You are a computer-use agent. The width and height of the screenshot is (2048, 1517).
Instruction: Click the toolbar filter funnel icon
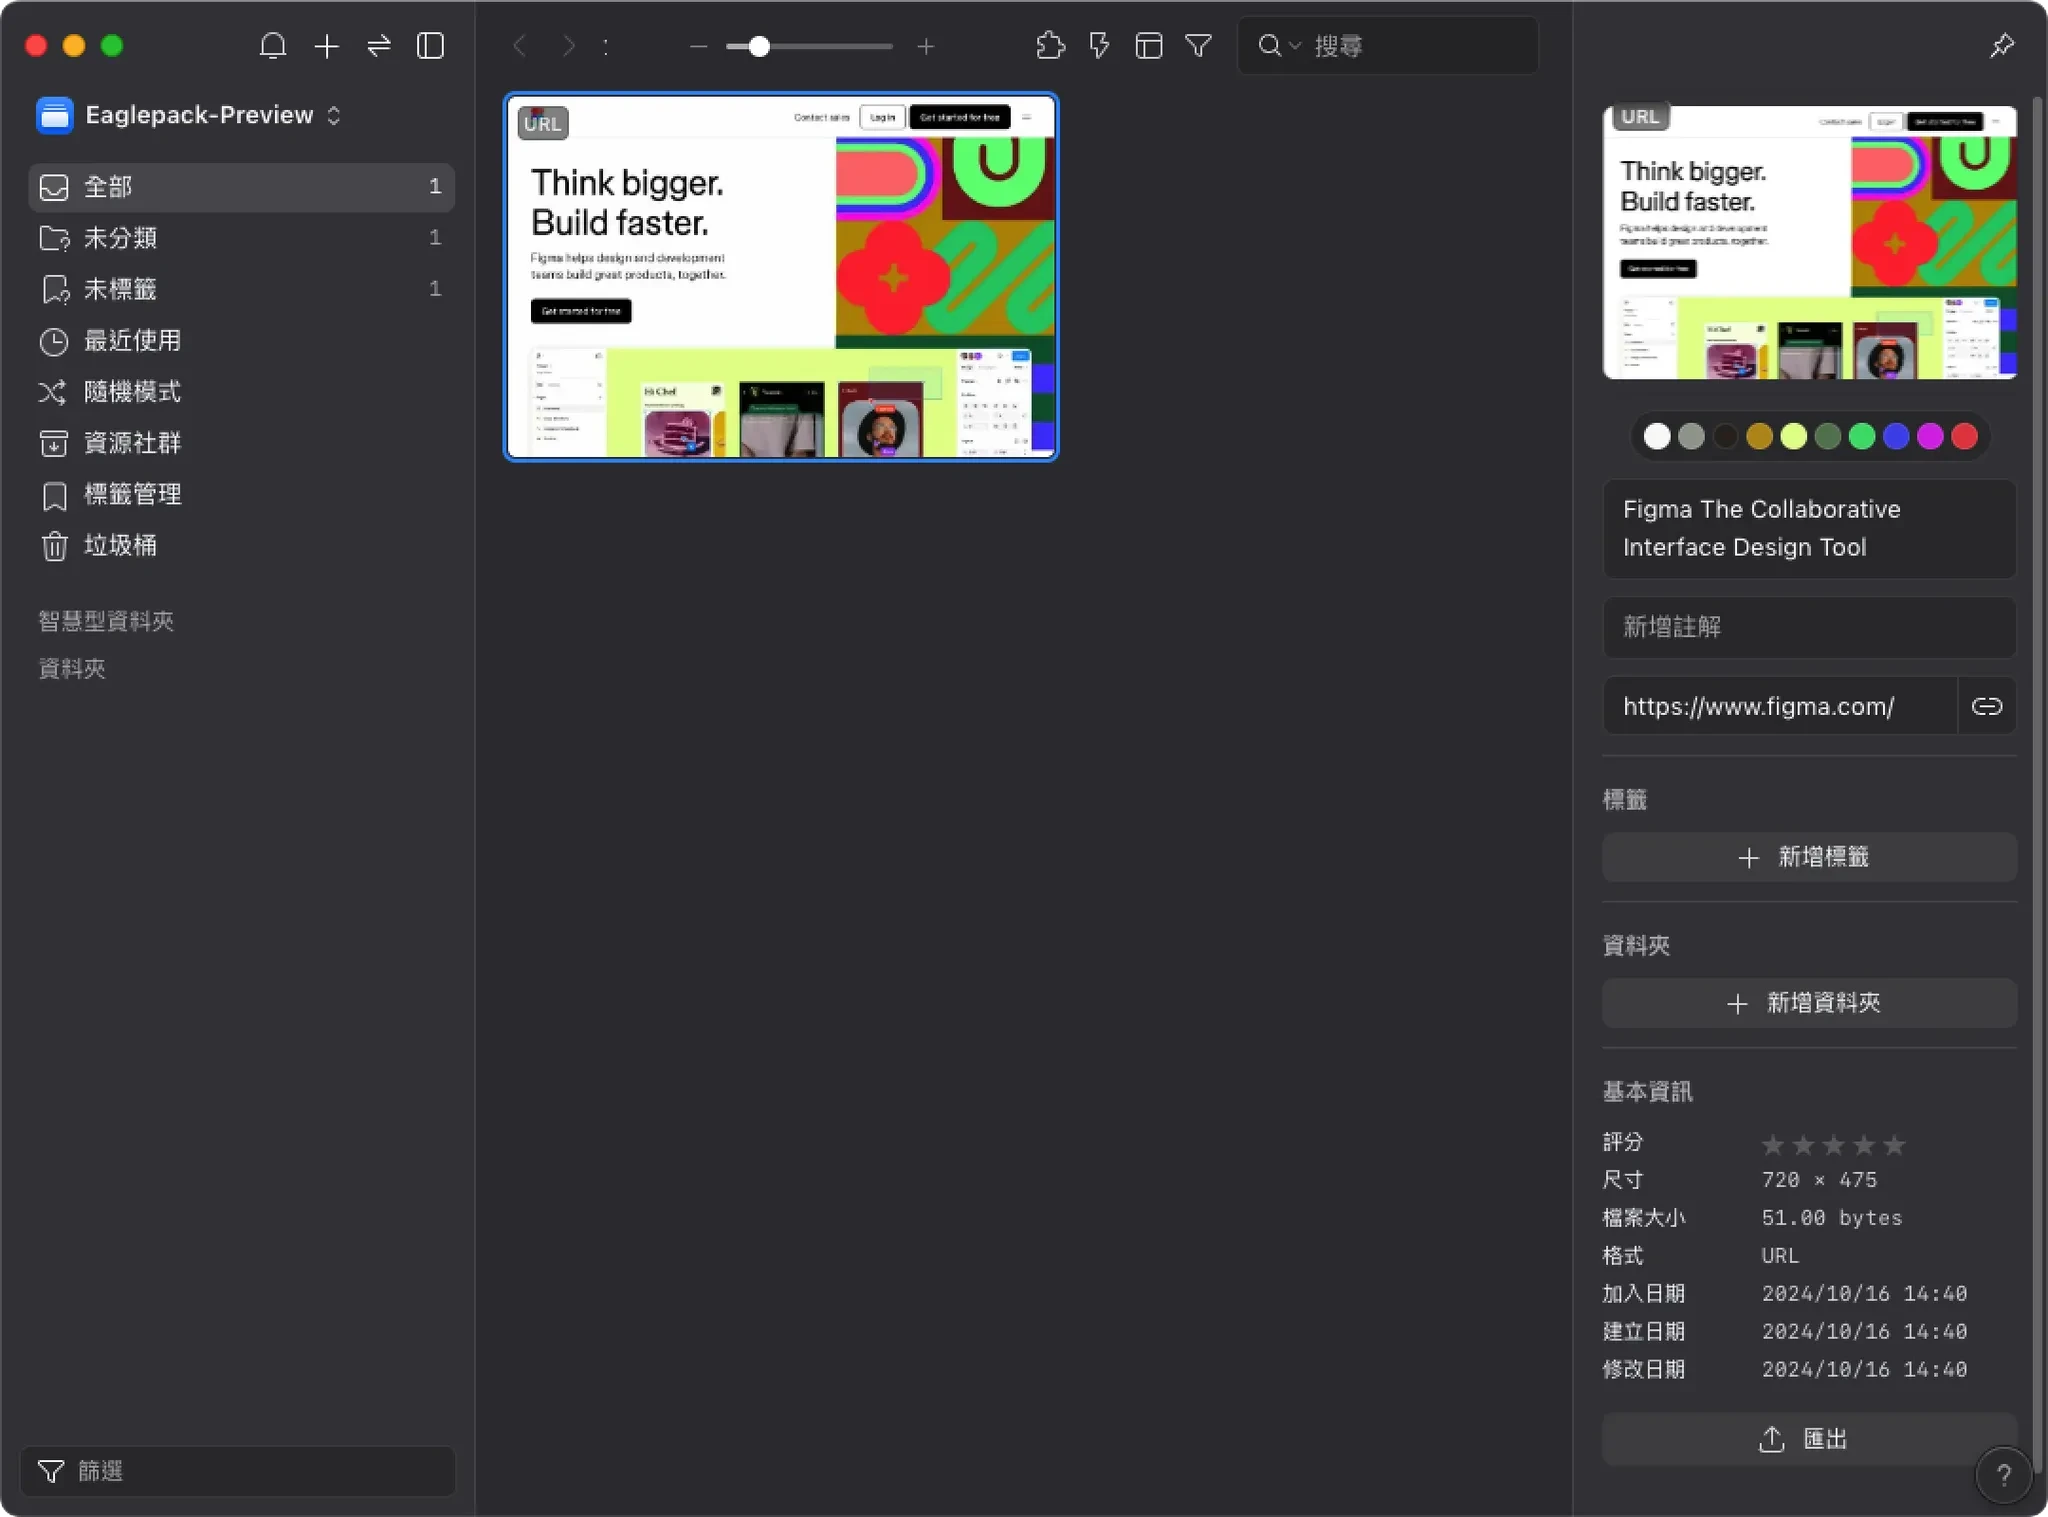tap(1199, 46)
